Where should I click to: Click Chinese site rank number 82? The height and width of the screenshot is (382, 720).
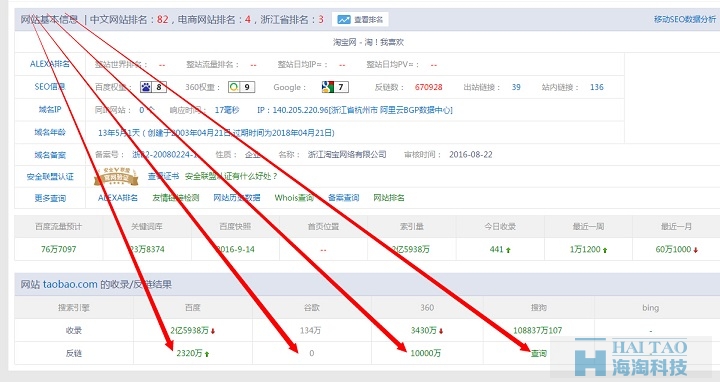point(163,20)
